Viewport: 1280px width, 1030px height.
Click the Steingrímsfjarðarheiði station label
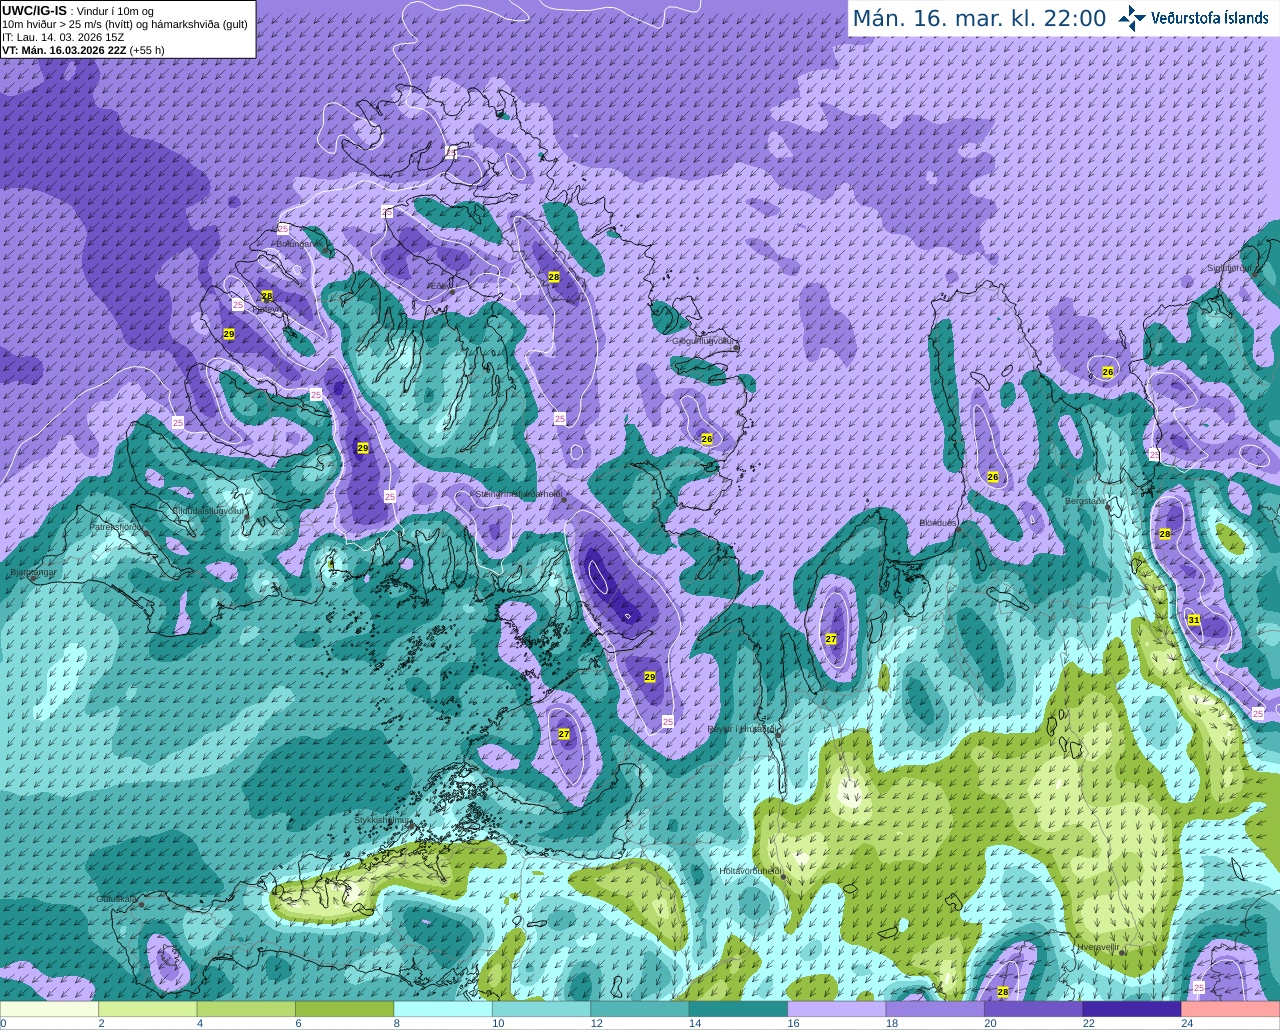click(x=518, y=494)
